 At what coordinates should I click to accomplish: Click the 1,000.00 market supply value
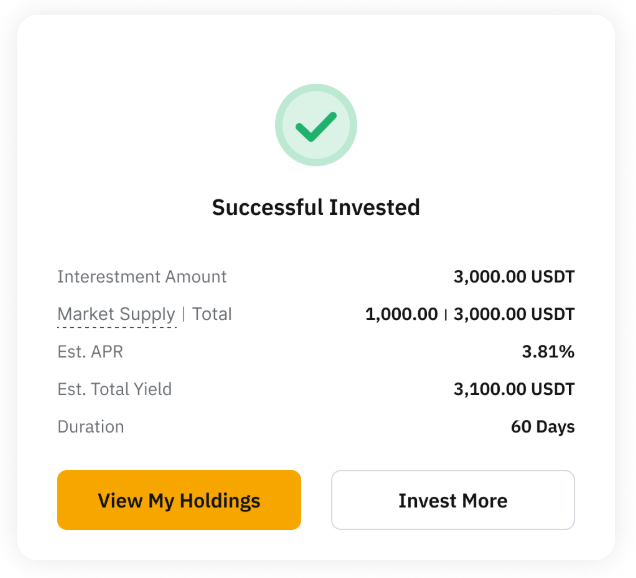(401, 314)
